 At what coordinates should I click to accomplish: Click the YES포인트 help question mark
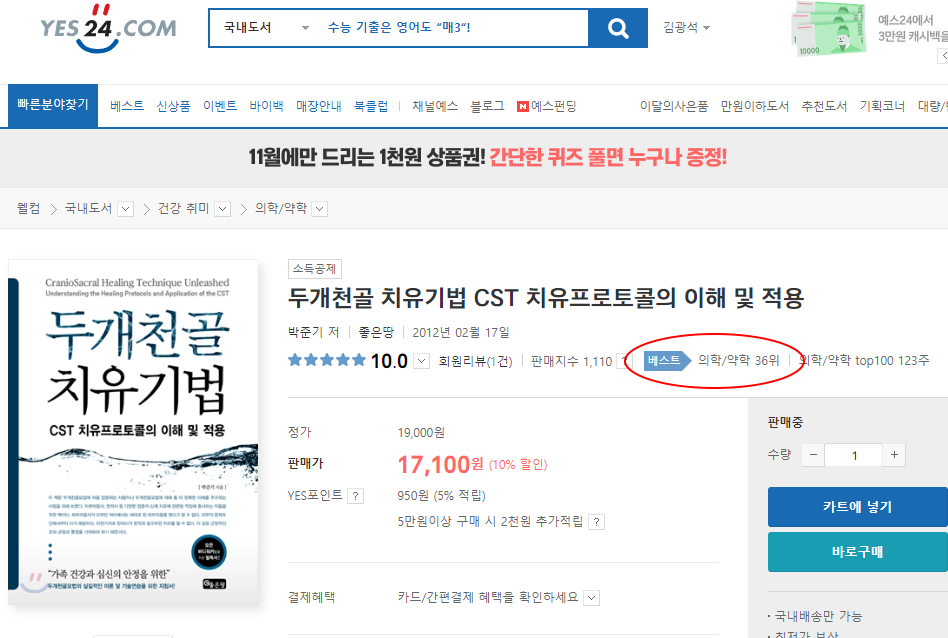(356, 496)
